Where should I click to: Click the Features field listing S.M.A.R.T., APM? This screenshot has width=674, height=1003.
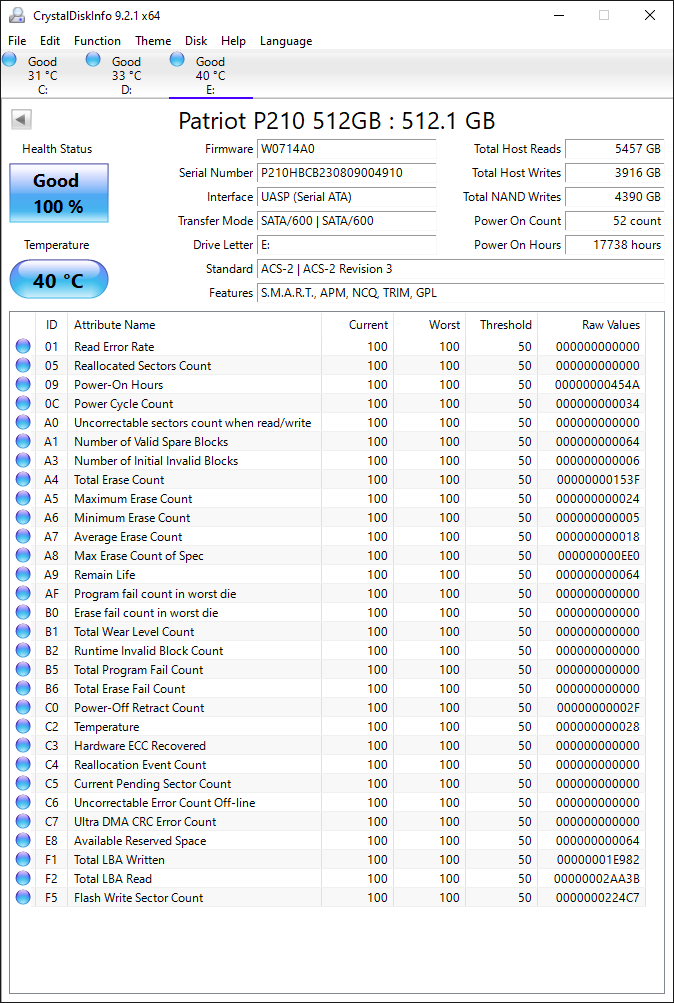point(460,293)
